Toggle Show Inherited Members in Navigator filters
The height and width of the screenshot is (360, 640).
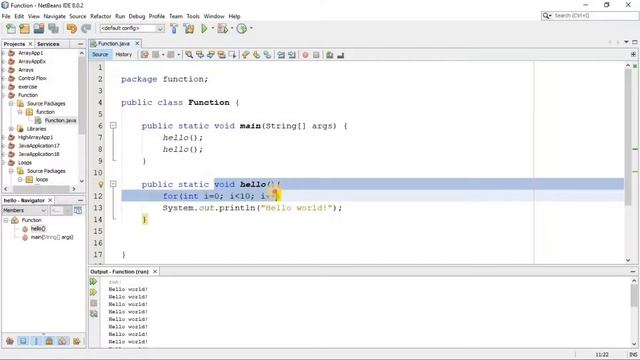click(x=10, y=341)
